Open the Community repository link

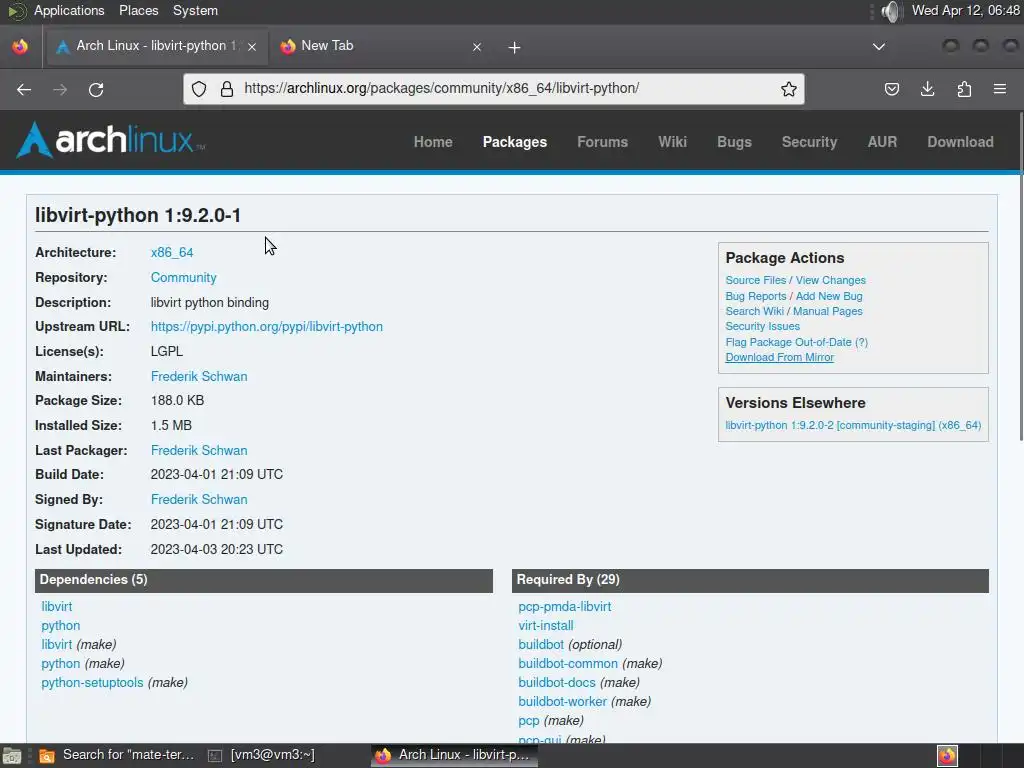pyautogui.click(x=184, y=278)
